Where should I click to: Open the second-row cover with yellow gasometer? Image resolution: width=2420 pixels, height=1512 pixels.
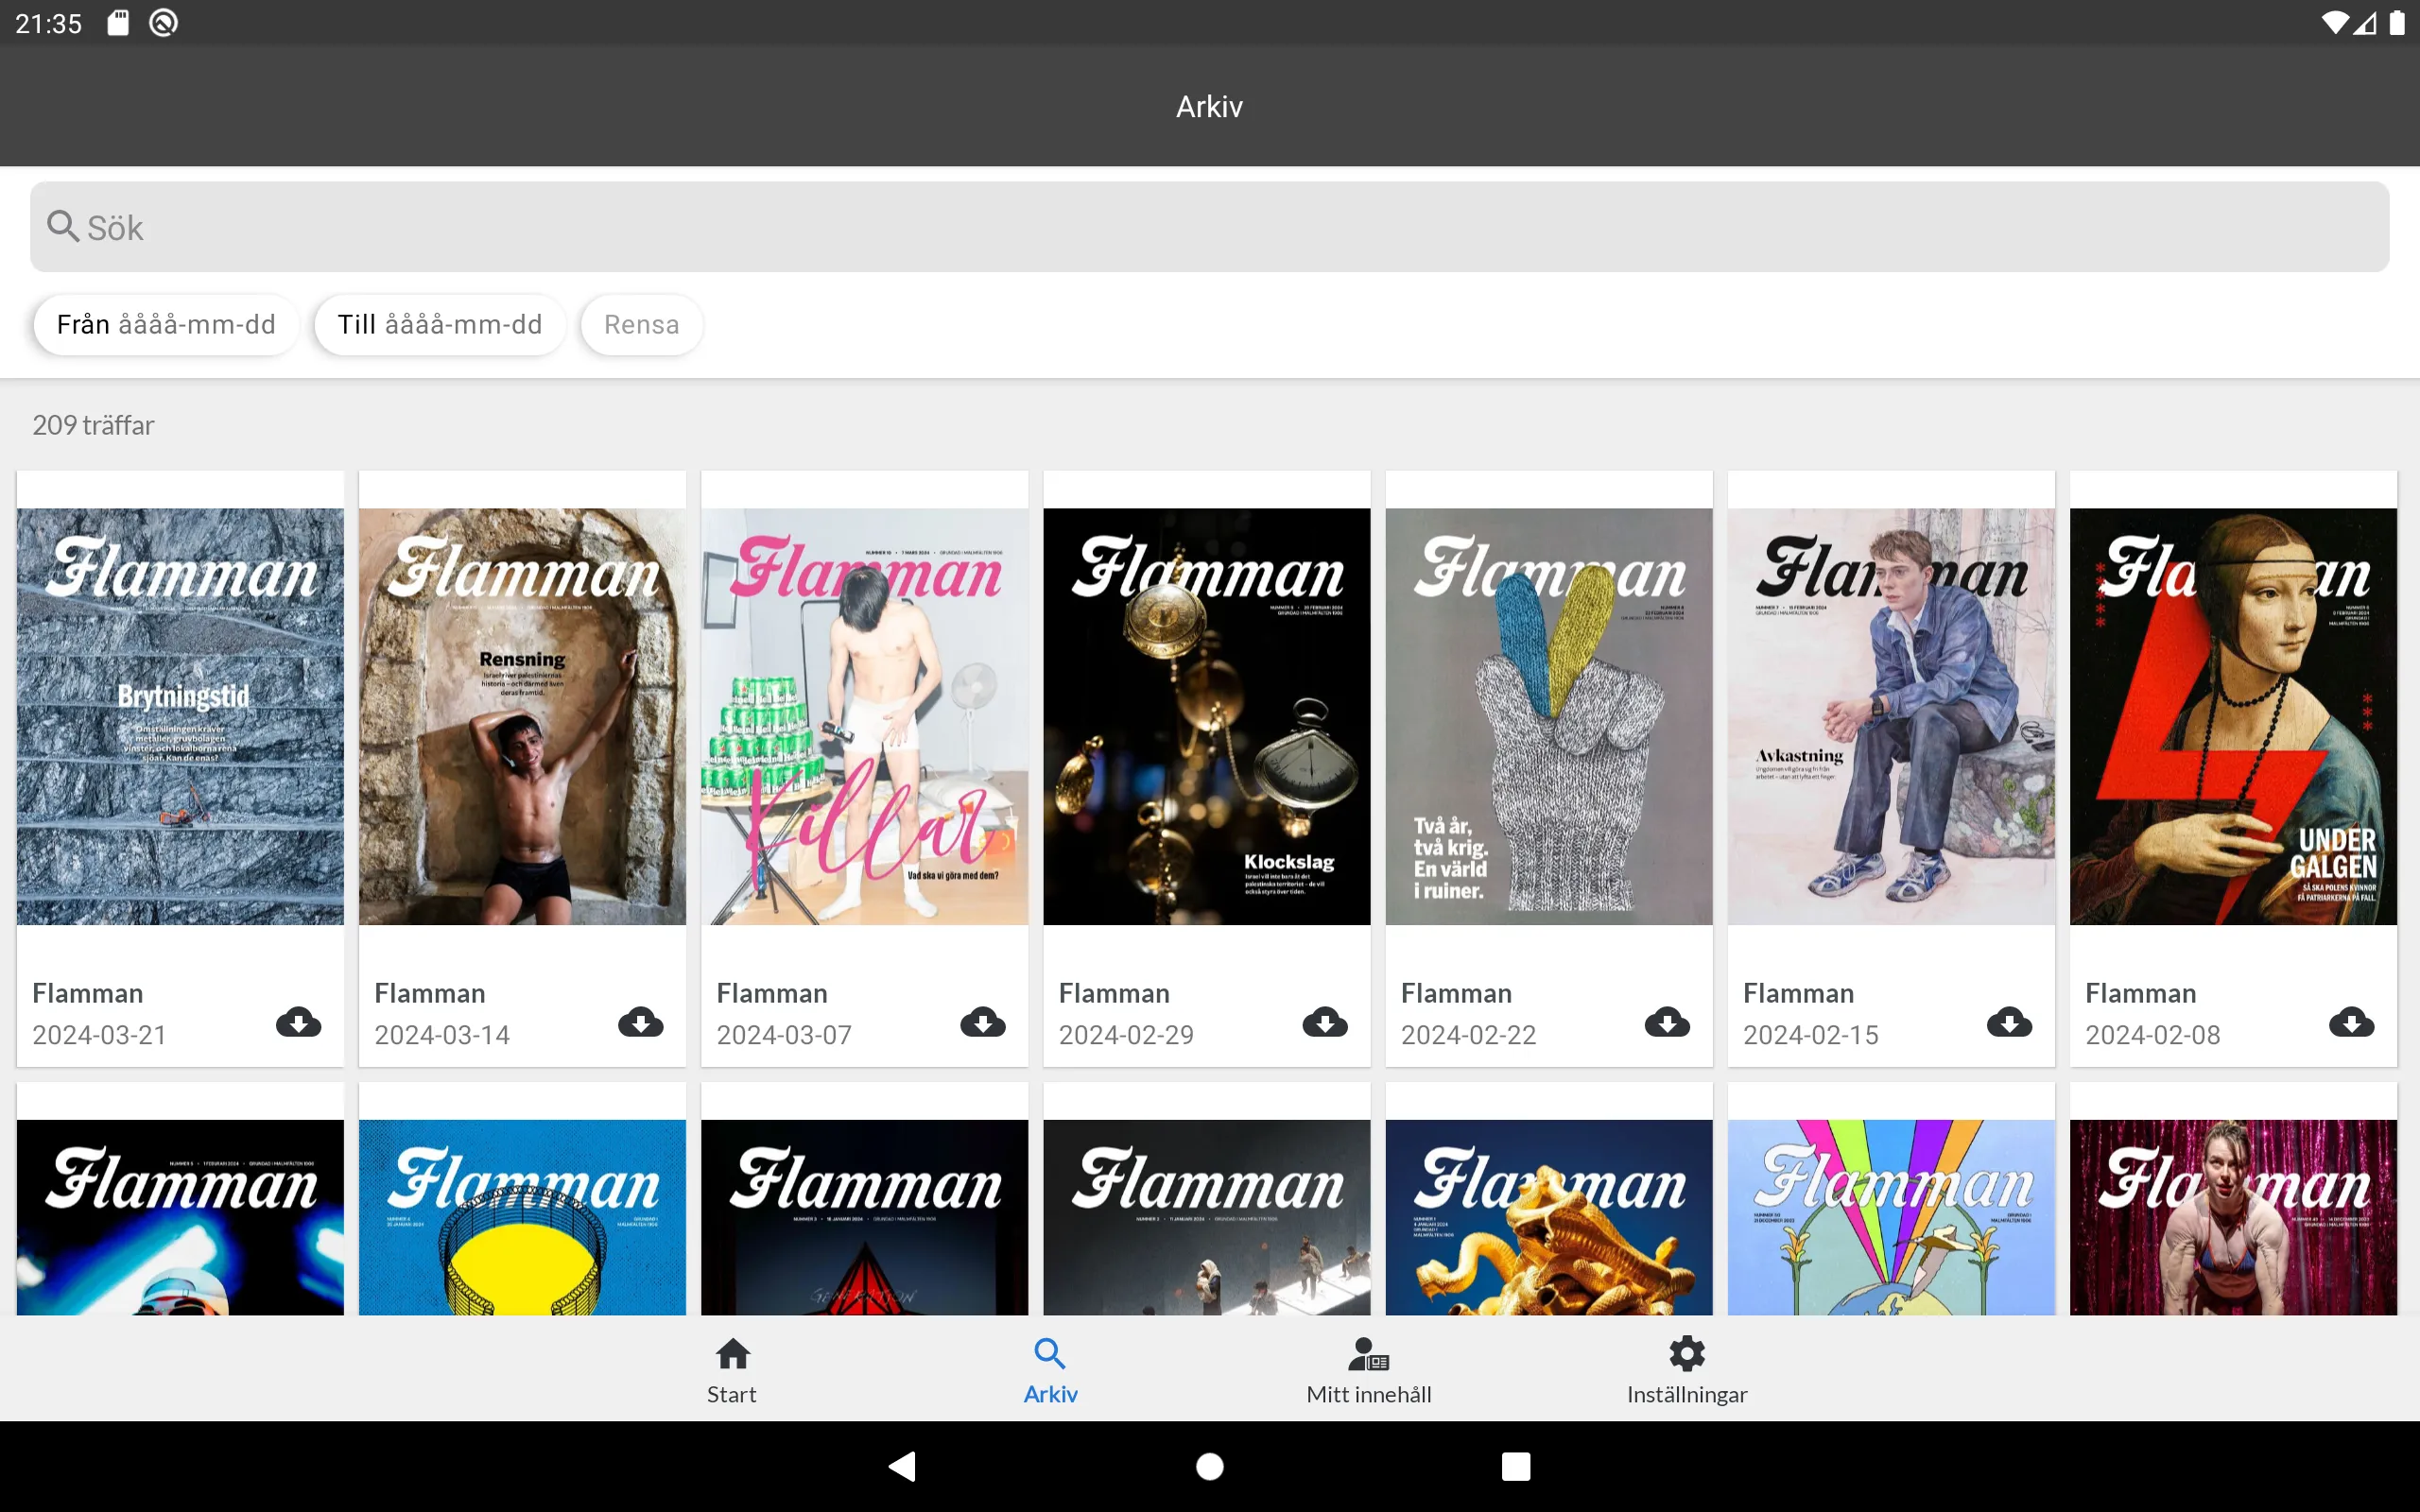coord(522,1217)
